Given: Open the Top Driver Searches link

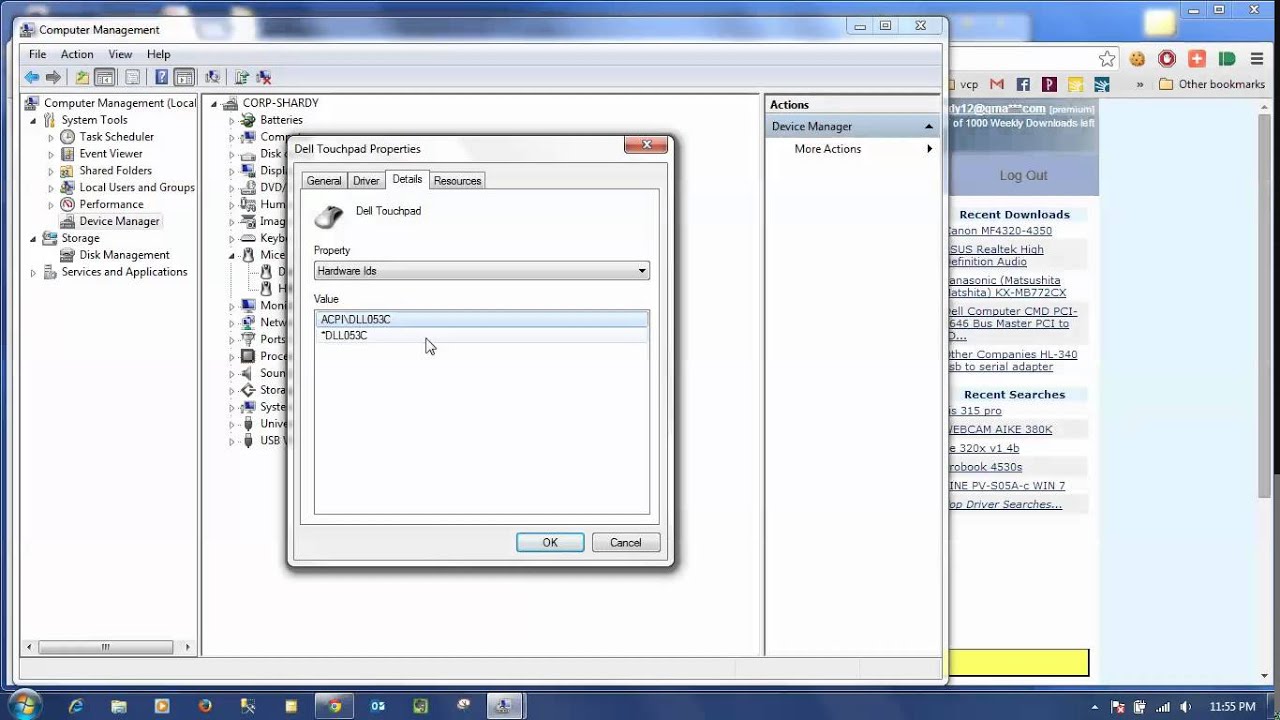Looking at the screenshot, I should tap(1005, 504).
